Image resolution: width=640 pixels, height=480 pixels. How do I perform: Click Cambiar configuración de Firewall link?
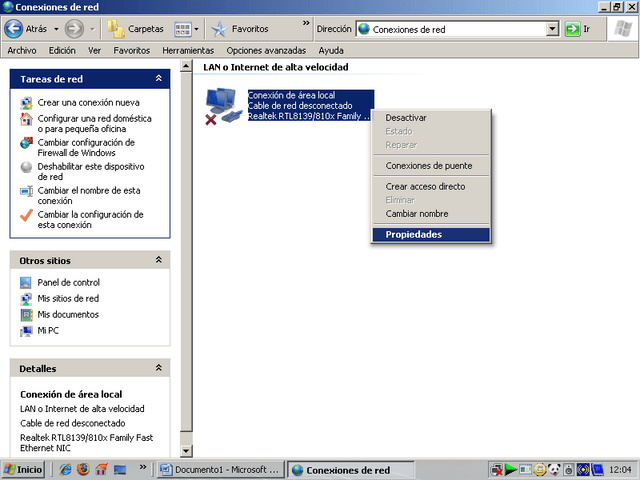coord(86,148)
